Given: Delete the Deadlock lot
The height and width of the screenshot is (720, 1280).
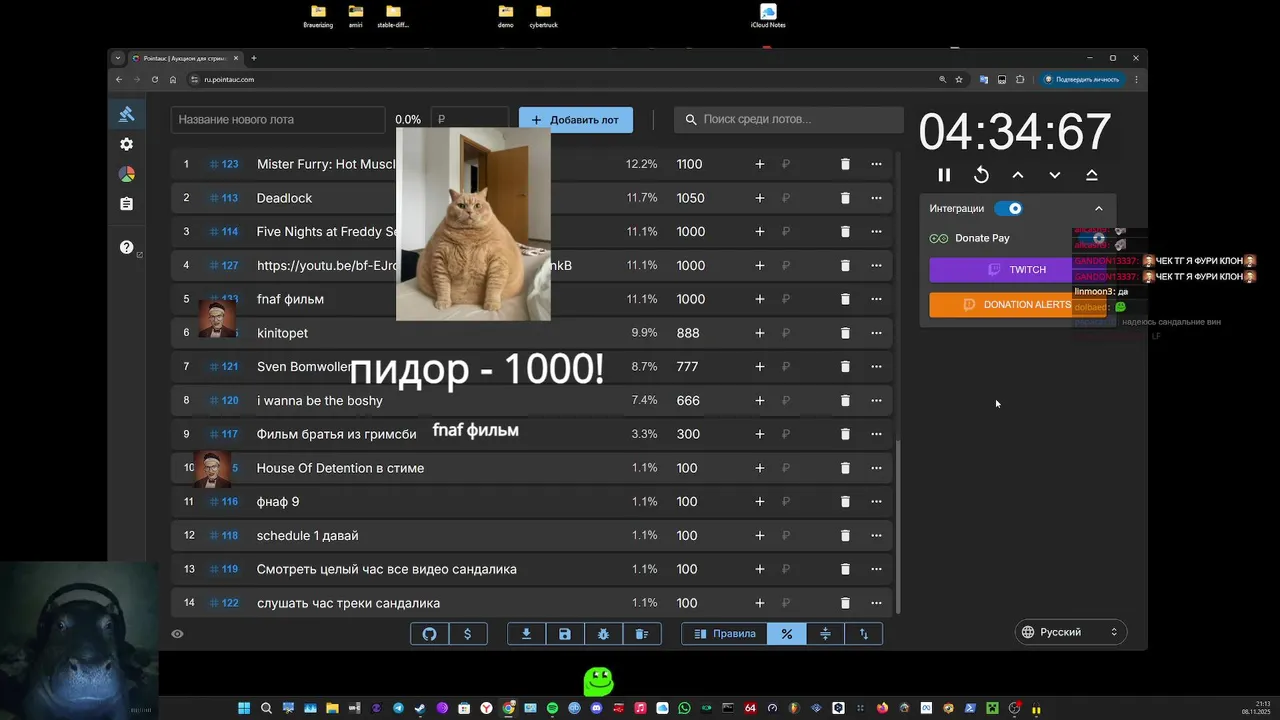Looking at the screenshot, I should click(845, 198).
